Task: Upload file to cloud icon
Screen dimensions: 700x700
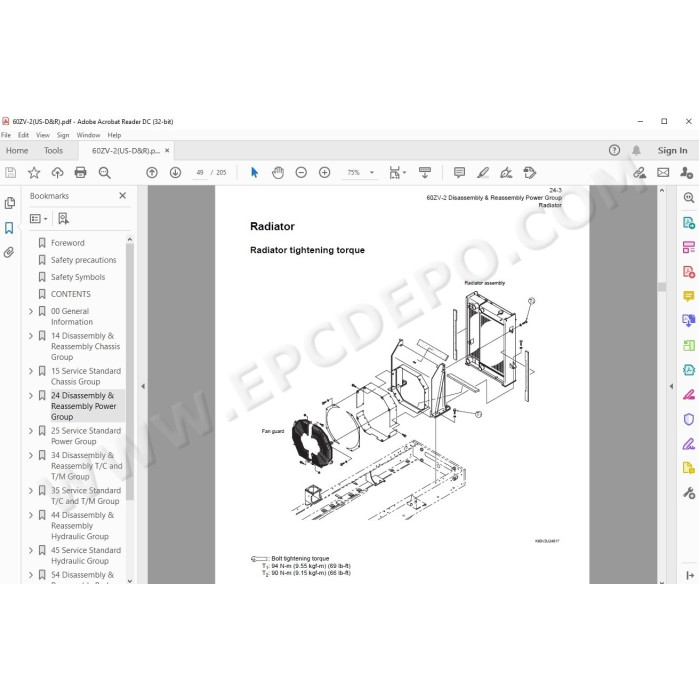Action: pyautogui.click(x=57, y=173)
